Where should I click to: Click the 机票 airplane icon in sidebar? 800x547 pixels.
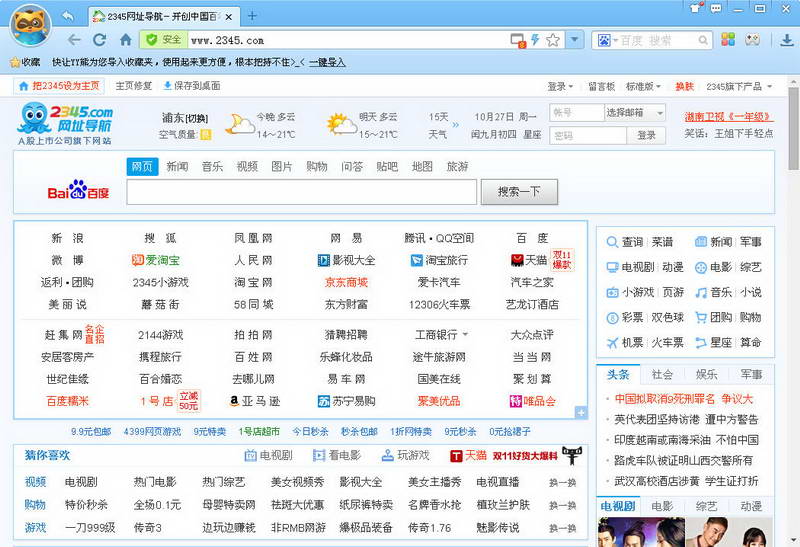click(x=612, y=342)
